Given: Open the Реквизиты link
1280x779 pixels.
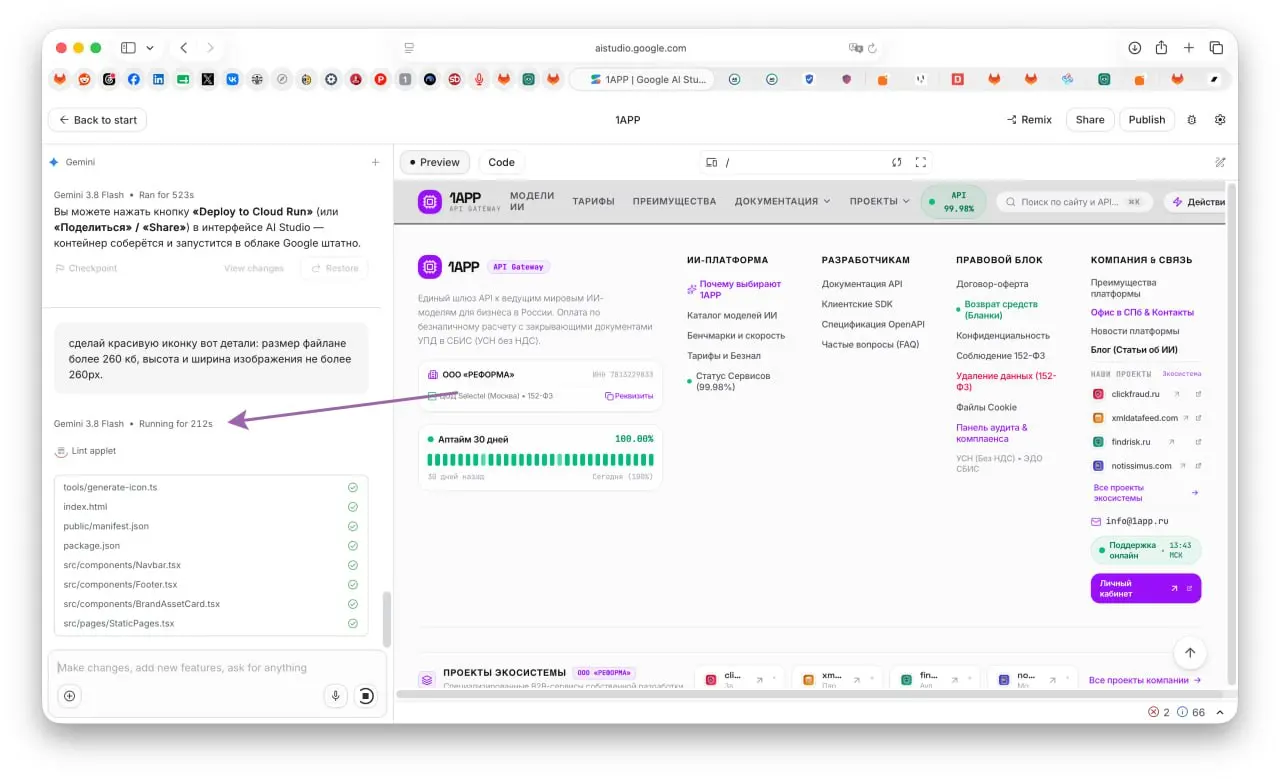Looking at the screenshot, I should [628, 396].
